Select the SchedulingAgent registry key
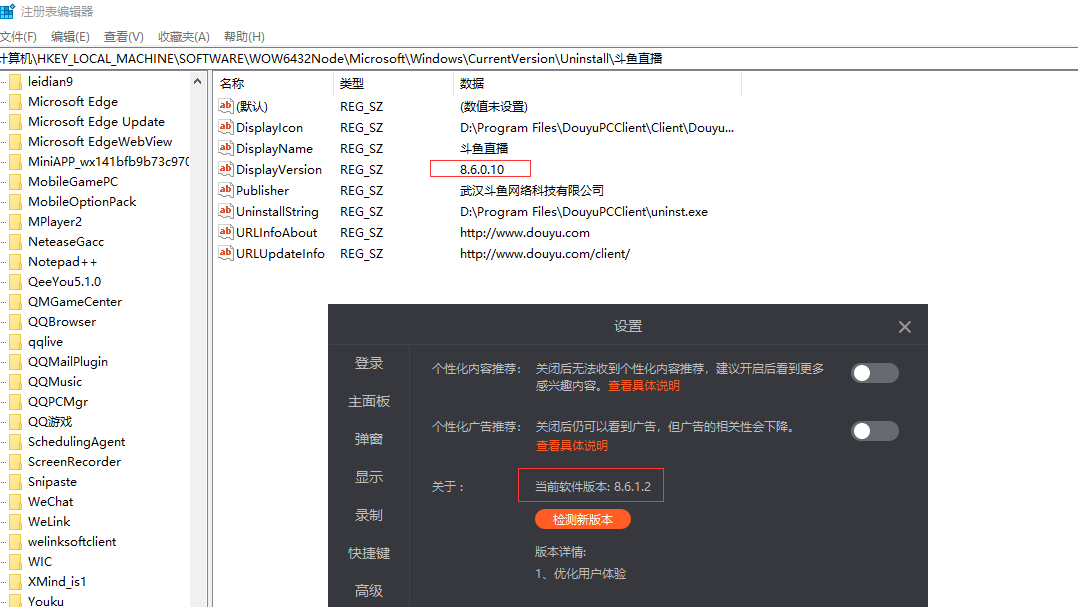 76,441
